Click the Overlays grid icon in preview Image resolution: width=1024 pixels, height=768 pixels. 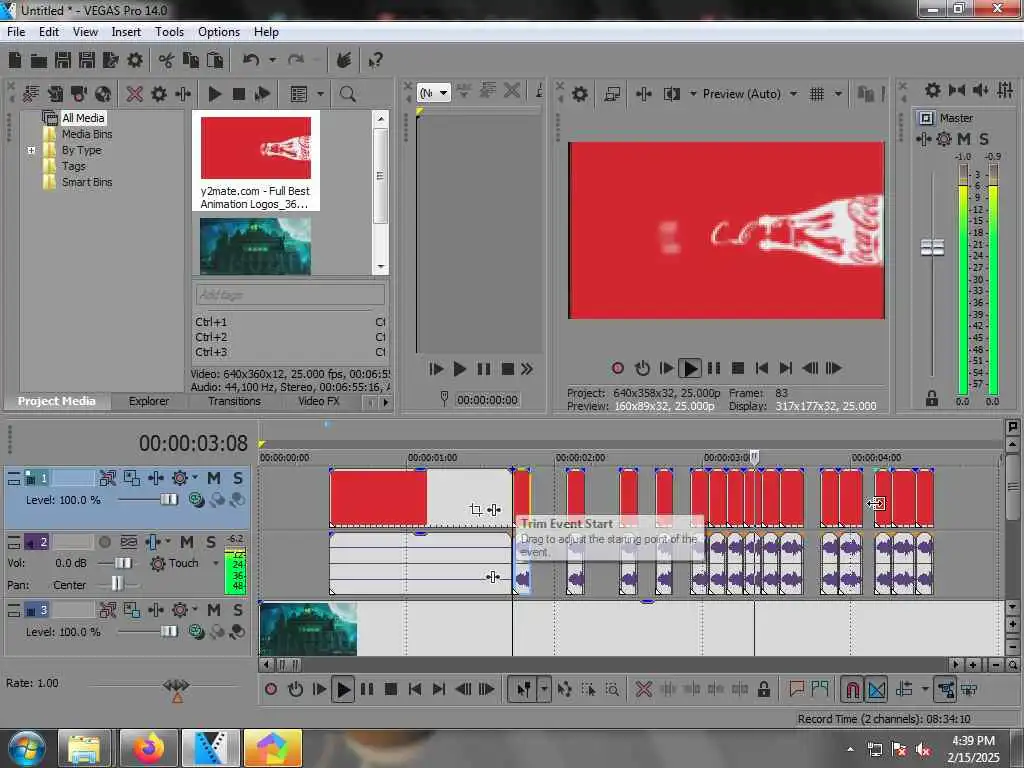[x=816, y=94]
